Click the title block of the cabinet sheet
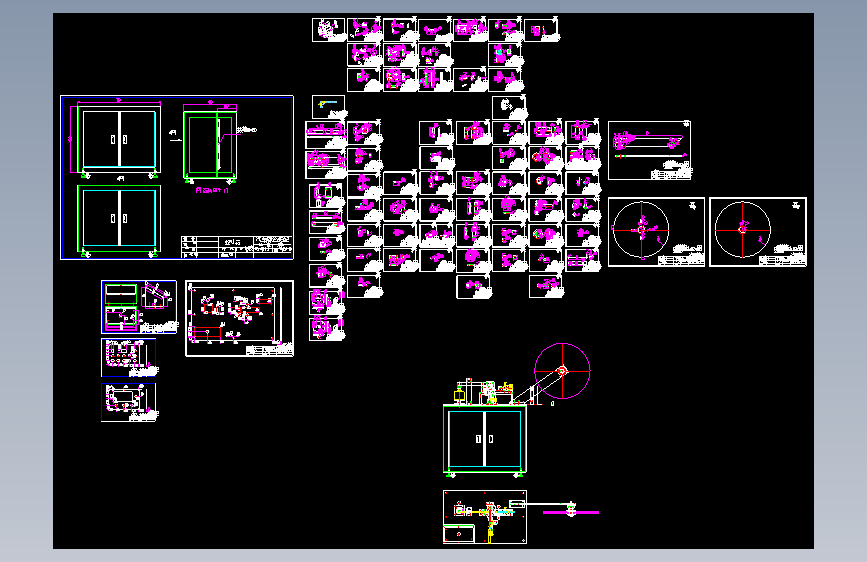Image resolution: width=867 pixels, height=562 pixels. pyautogui.click(x=237, y=247)
